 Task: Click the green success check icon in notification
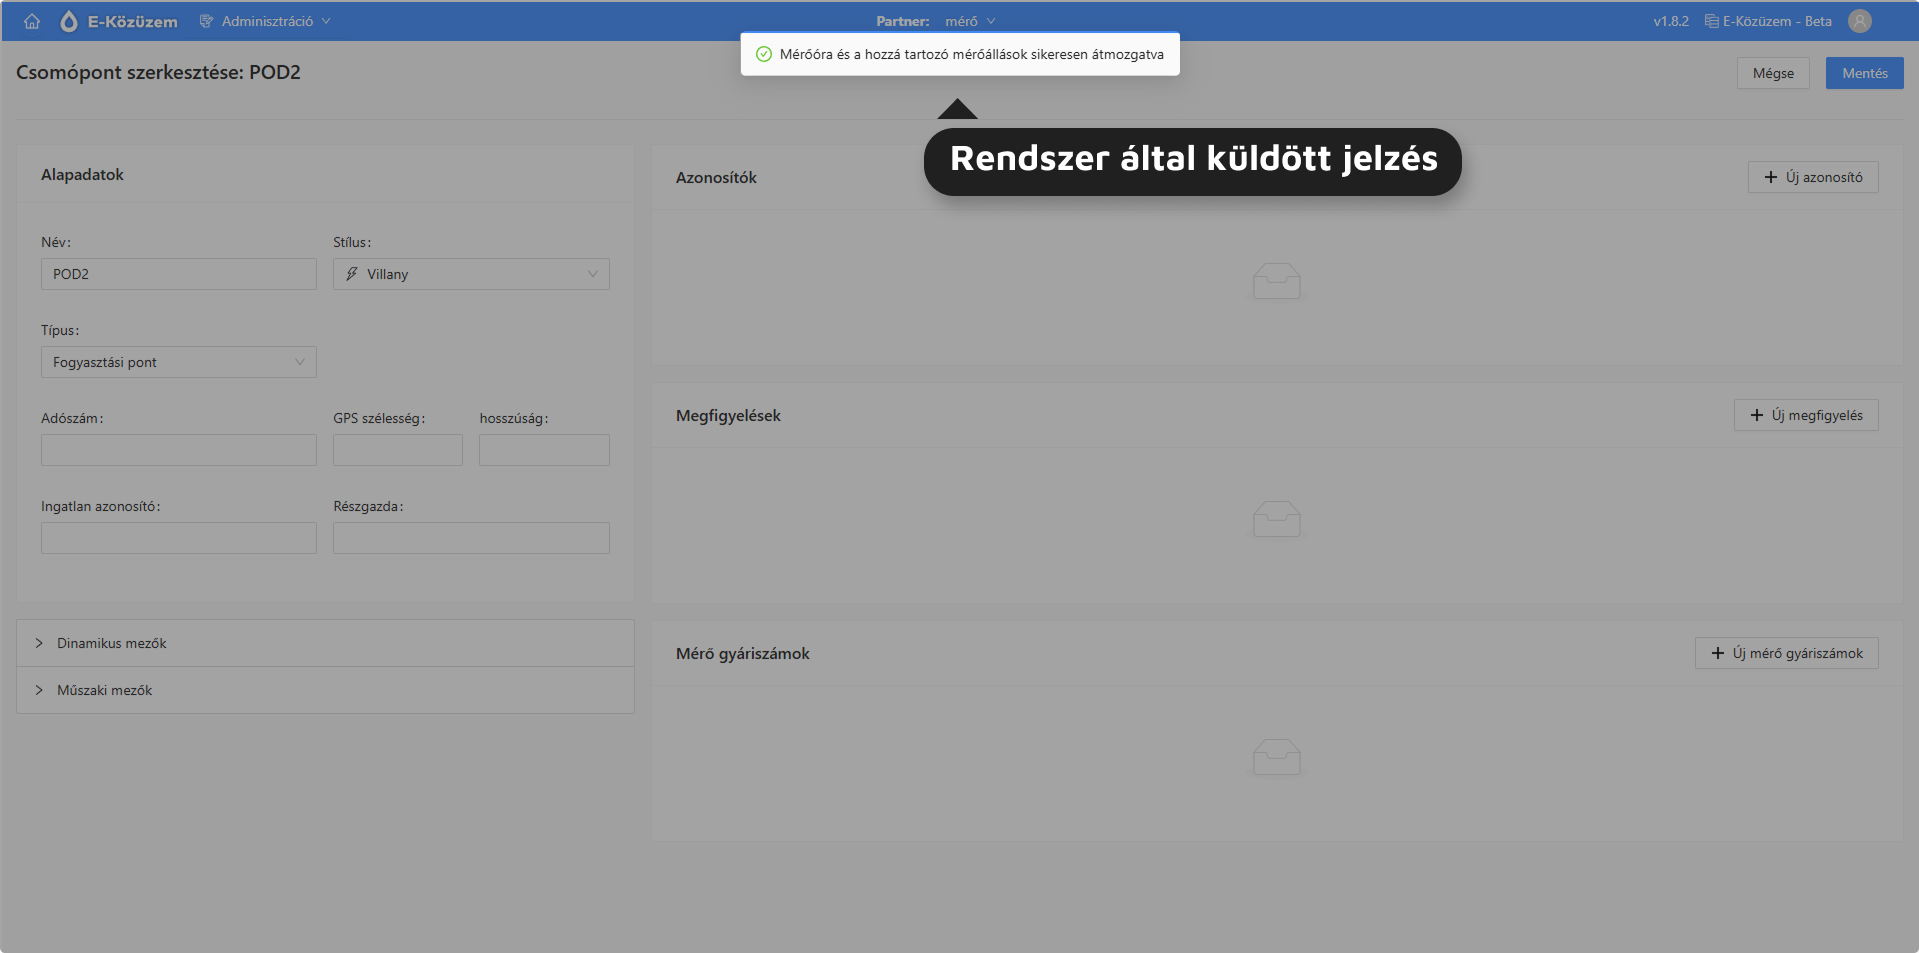764,54
